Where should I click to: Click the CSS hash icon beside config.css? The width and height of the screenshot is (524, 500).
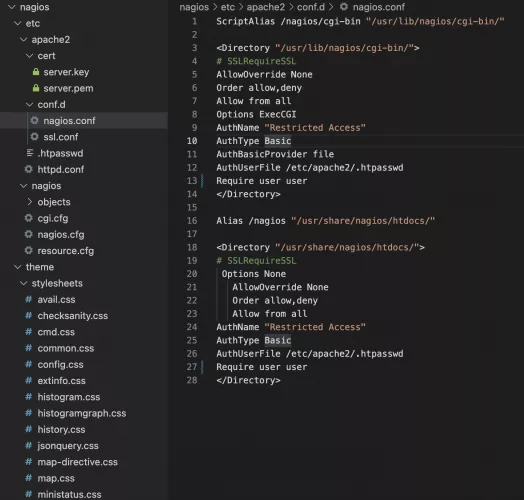[29, 364]
